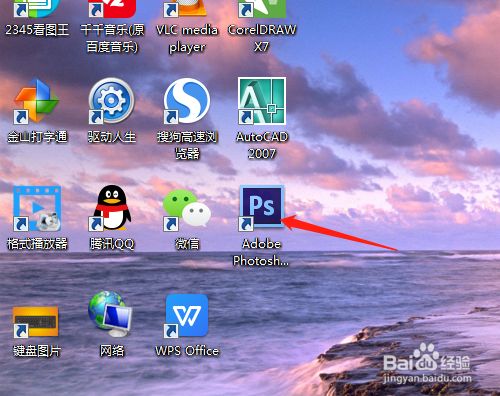Click the '微信' label text
This screenshot has width=500, height=396.
tap(187, 244)
